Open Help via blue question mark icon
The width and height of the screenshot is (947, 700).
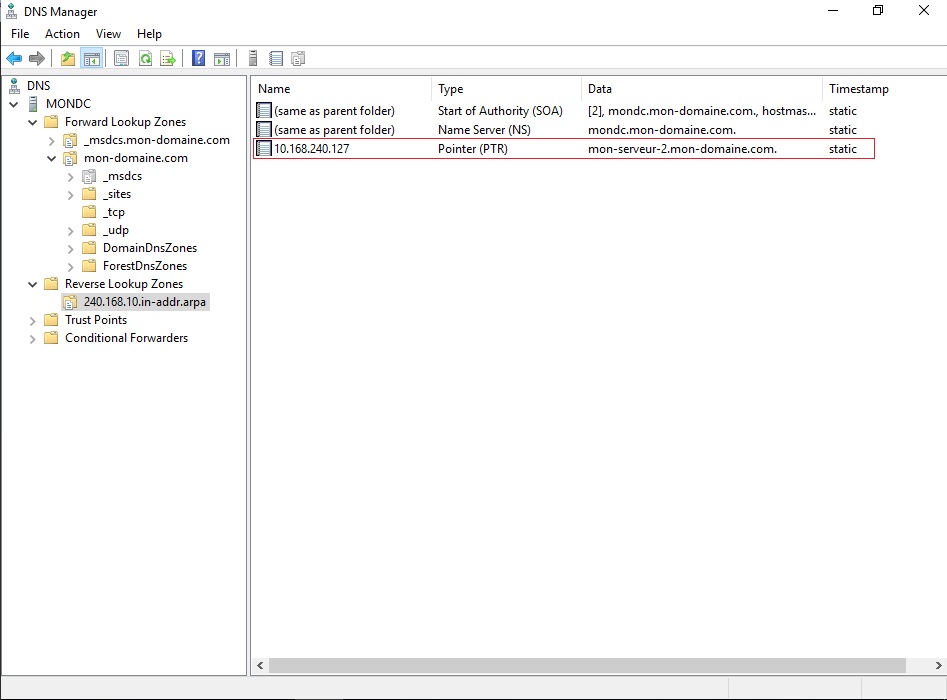click(x=198, y=59)
